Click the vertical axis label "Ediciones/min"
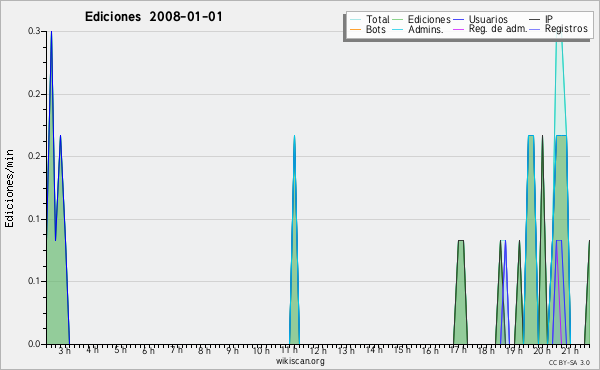Image resolution: width=600 pixels, height=370 pixels. (9, 188)
